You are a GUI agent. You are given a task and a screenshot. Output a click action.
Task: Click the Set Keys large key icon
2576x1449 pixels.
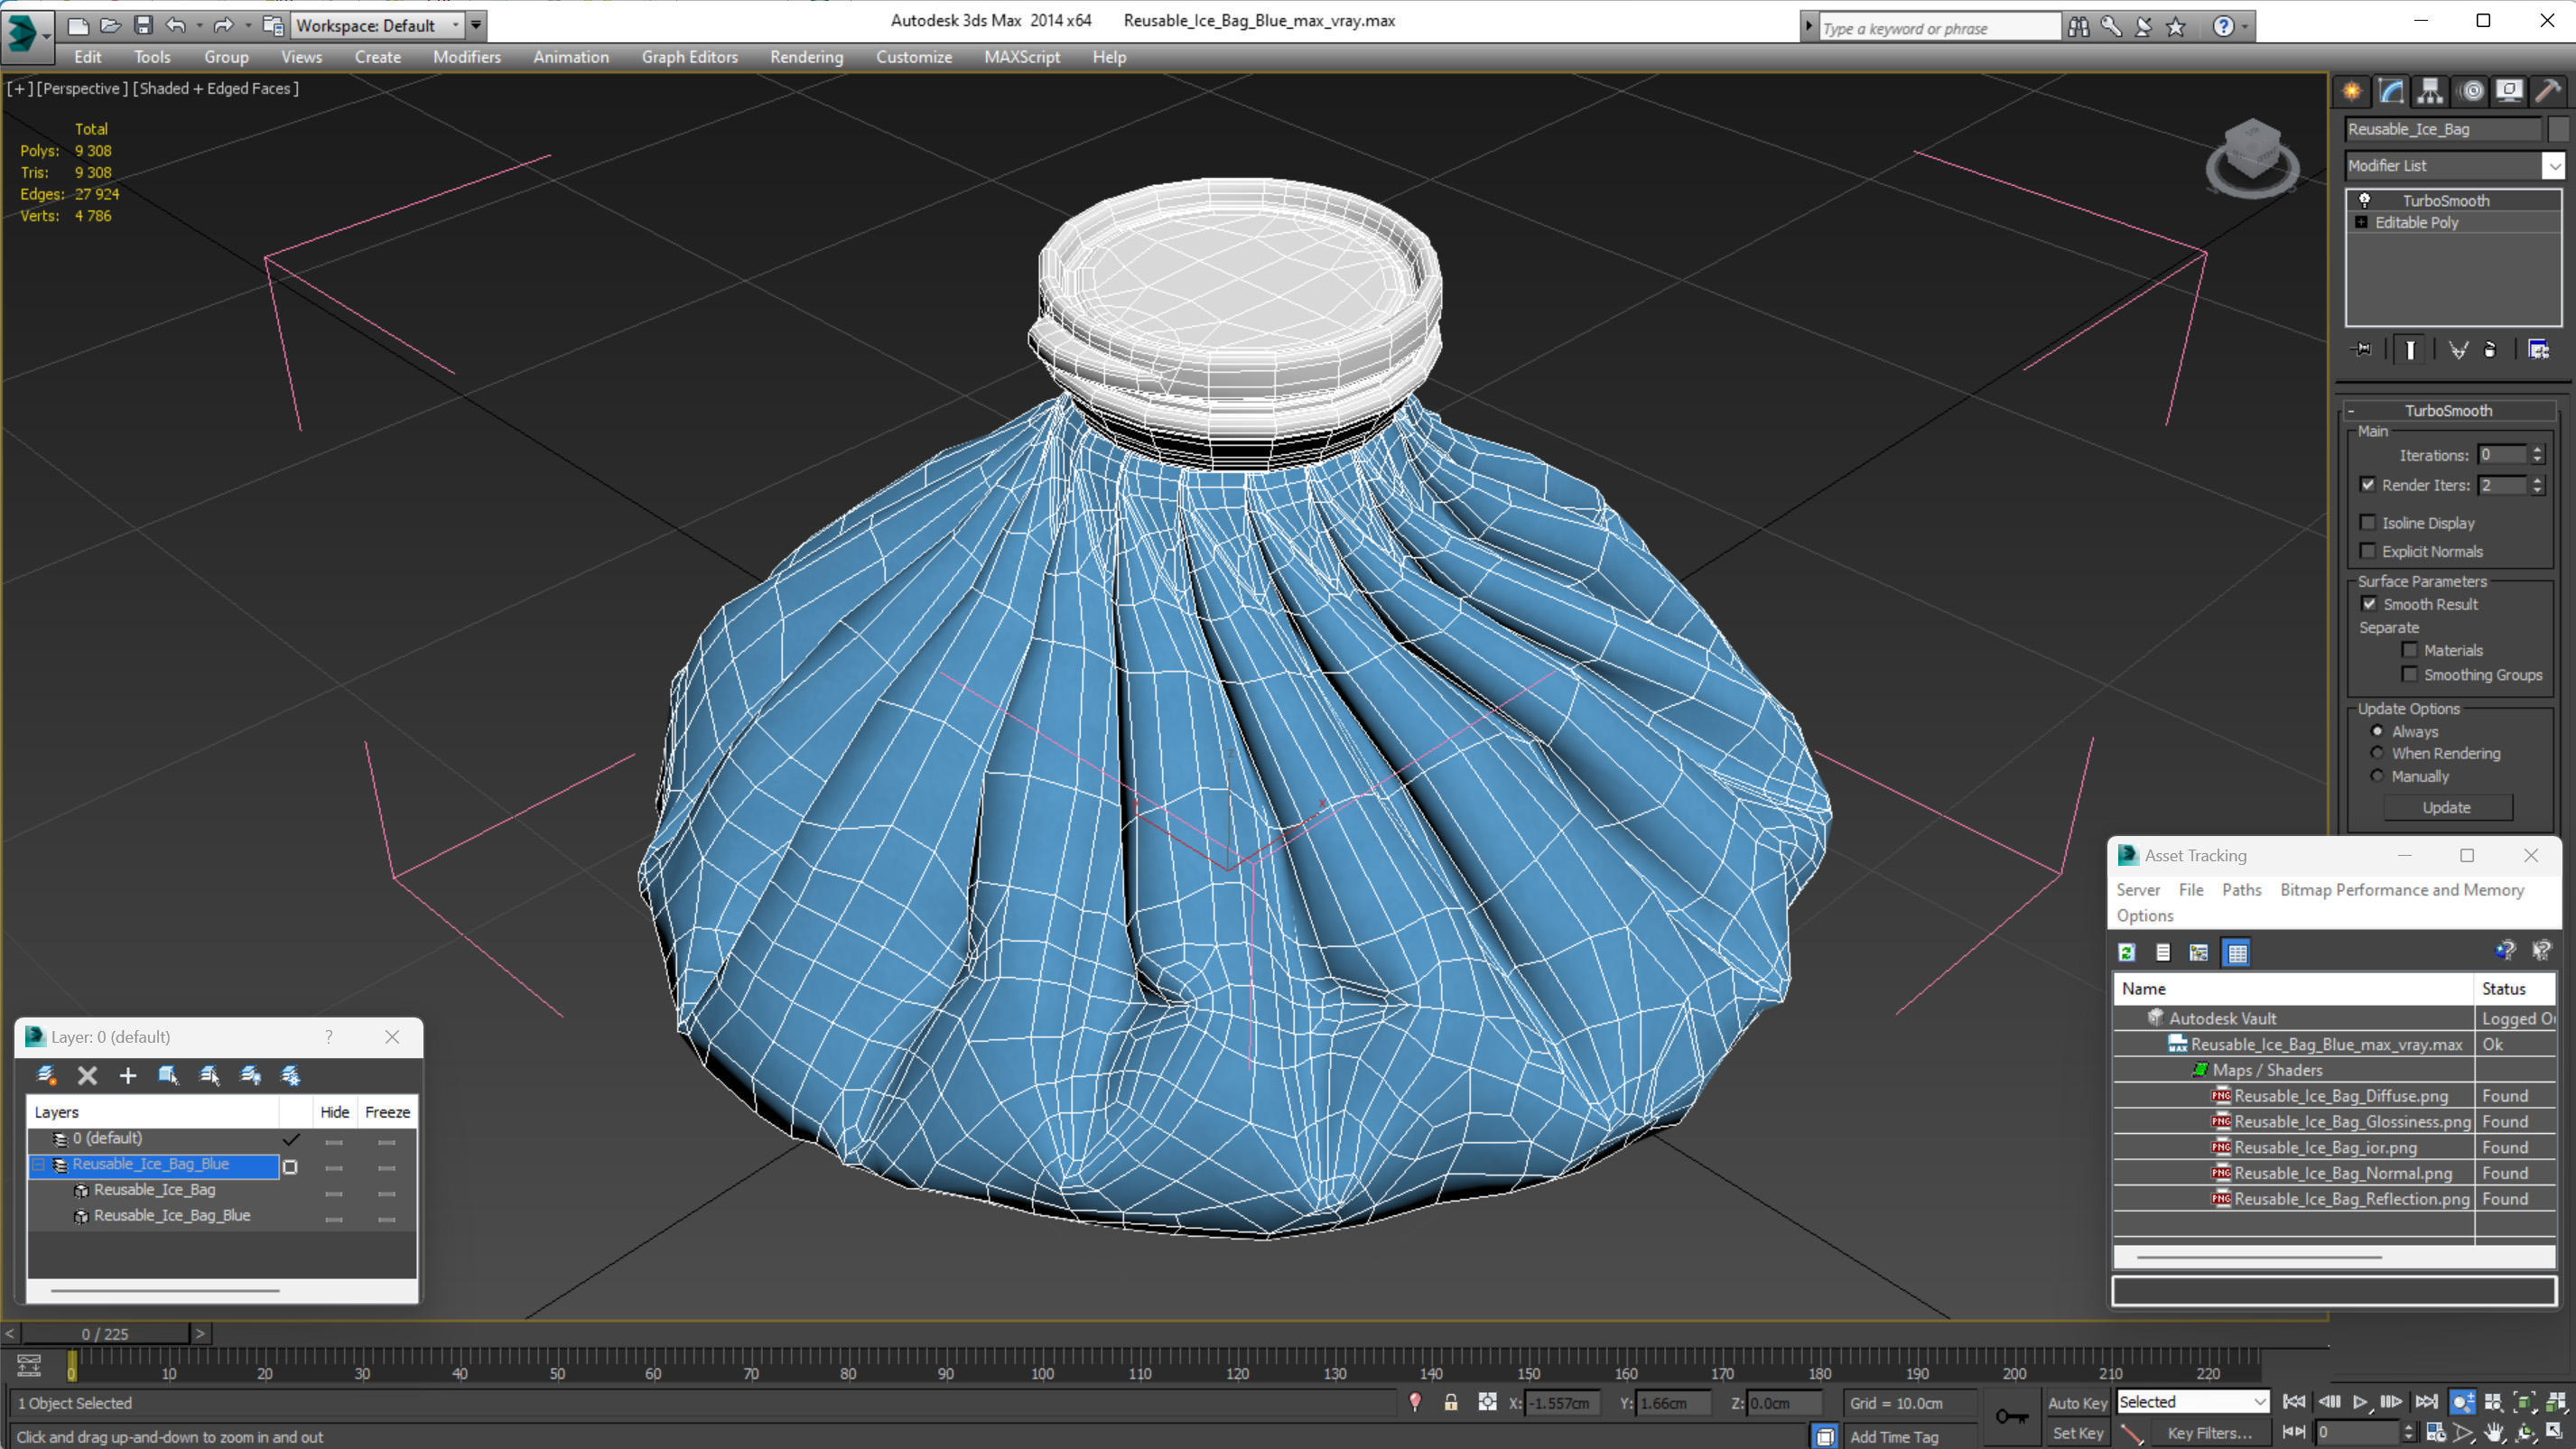2012,1416
